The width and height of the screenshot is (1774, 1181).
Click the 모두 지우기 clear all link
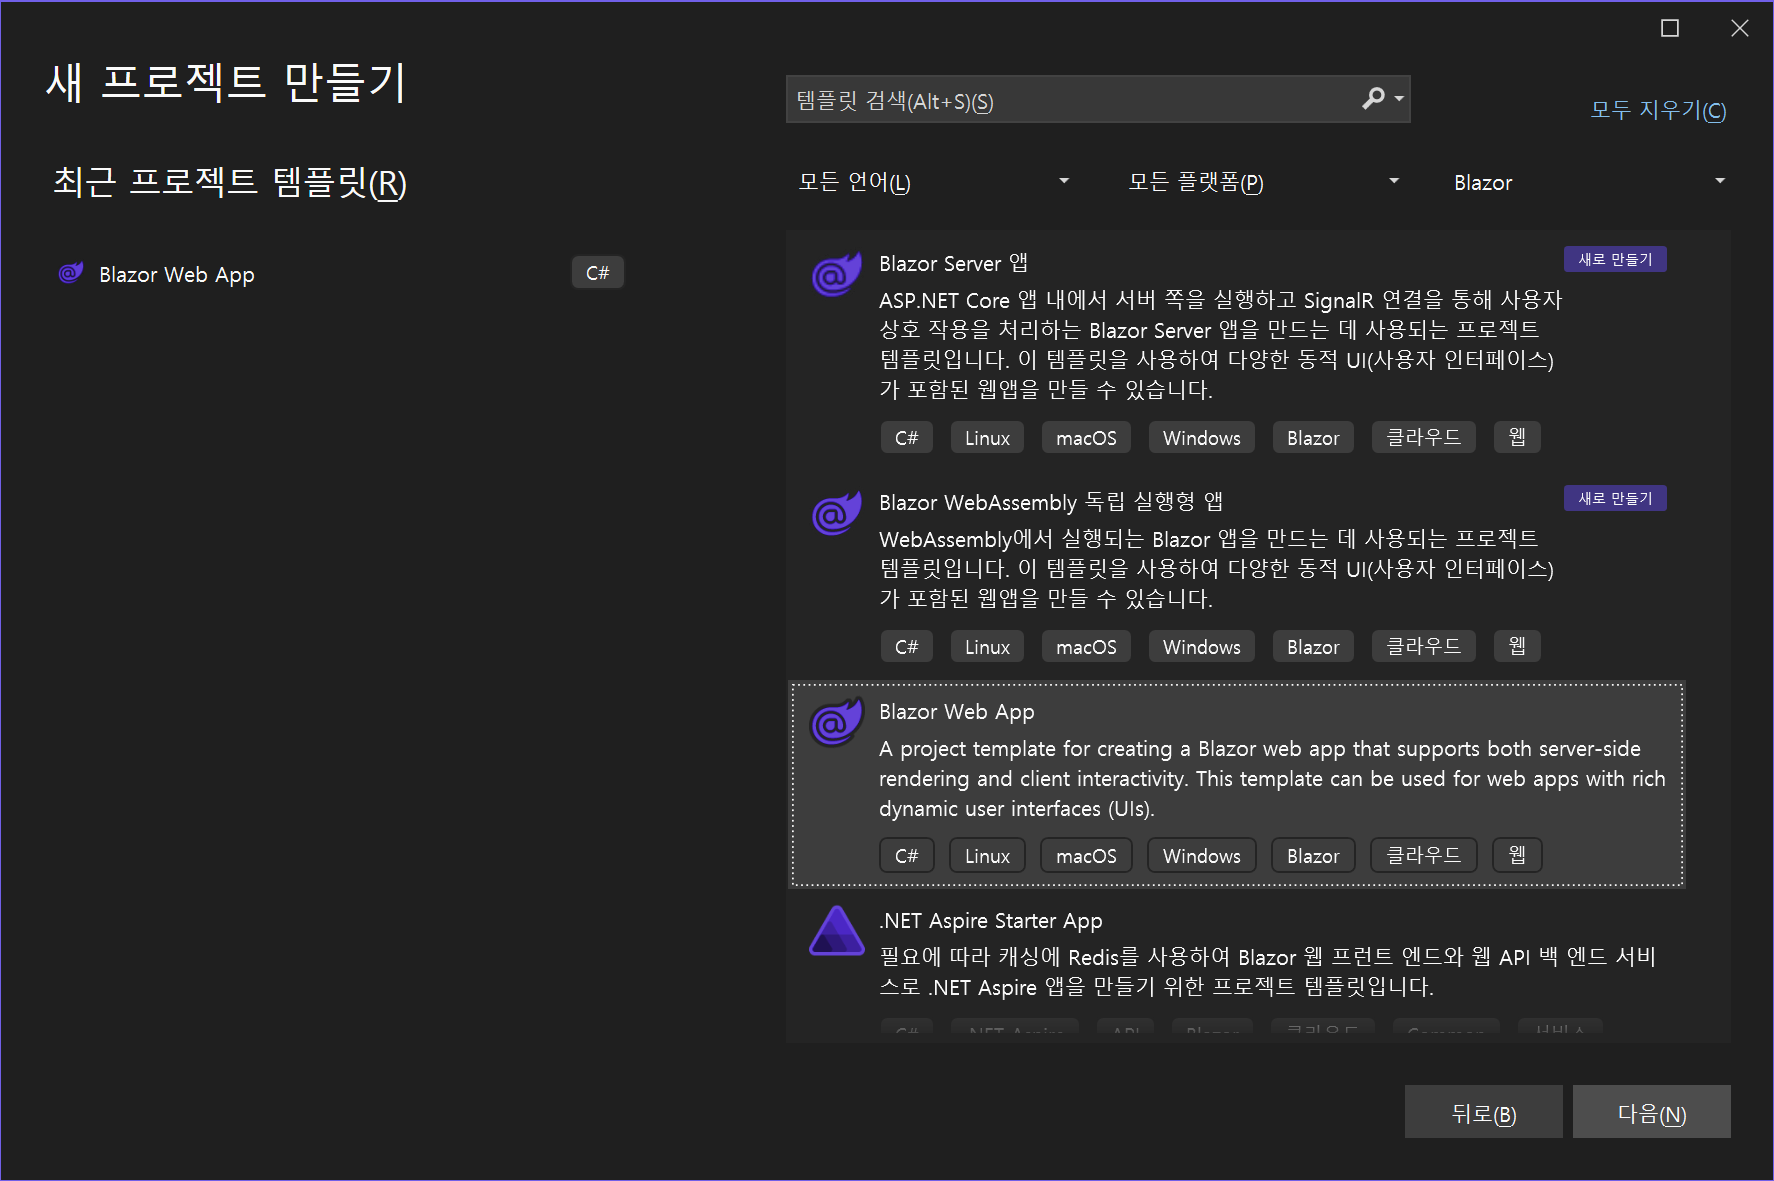tap(1658, 110)
